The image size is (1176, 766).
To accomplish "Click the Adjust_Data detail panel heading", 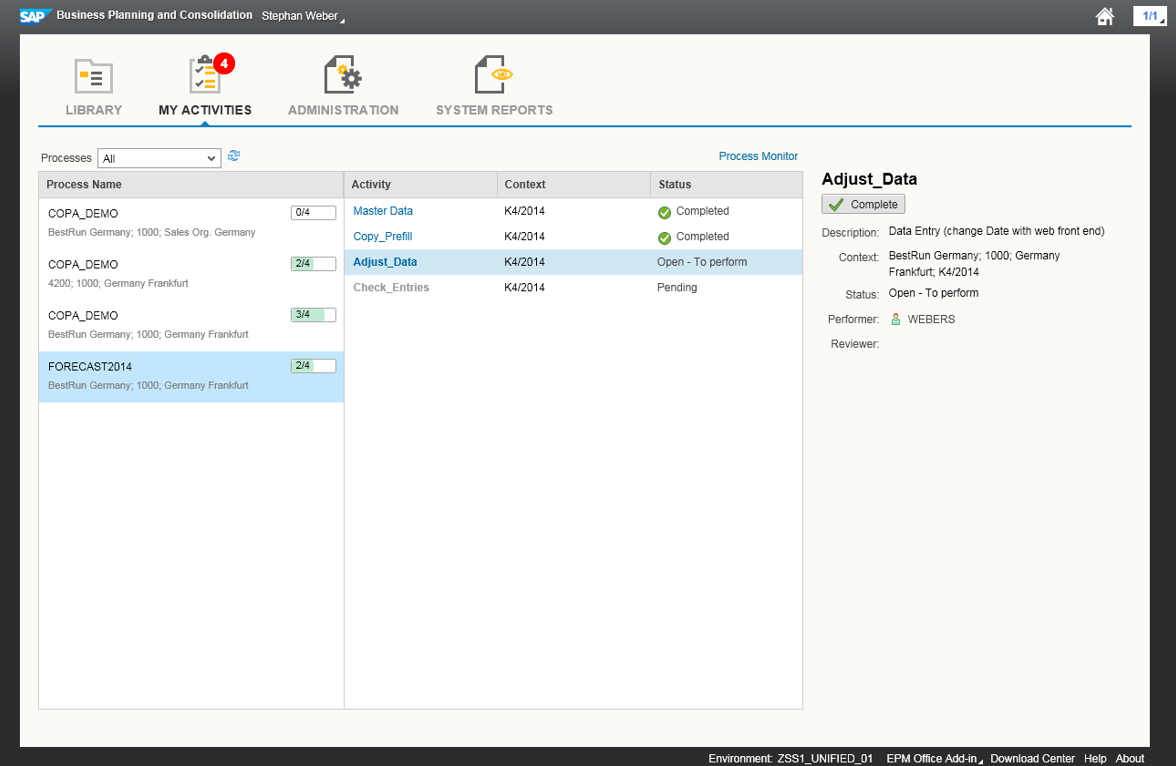I will 869,179.
